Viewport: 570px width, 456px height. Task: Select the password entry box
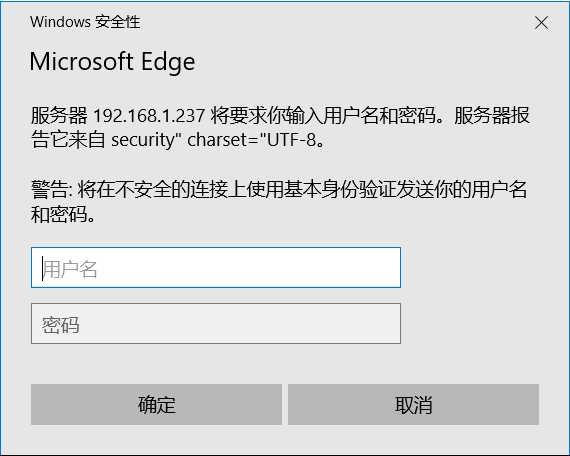coord(216,323)
